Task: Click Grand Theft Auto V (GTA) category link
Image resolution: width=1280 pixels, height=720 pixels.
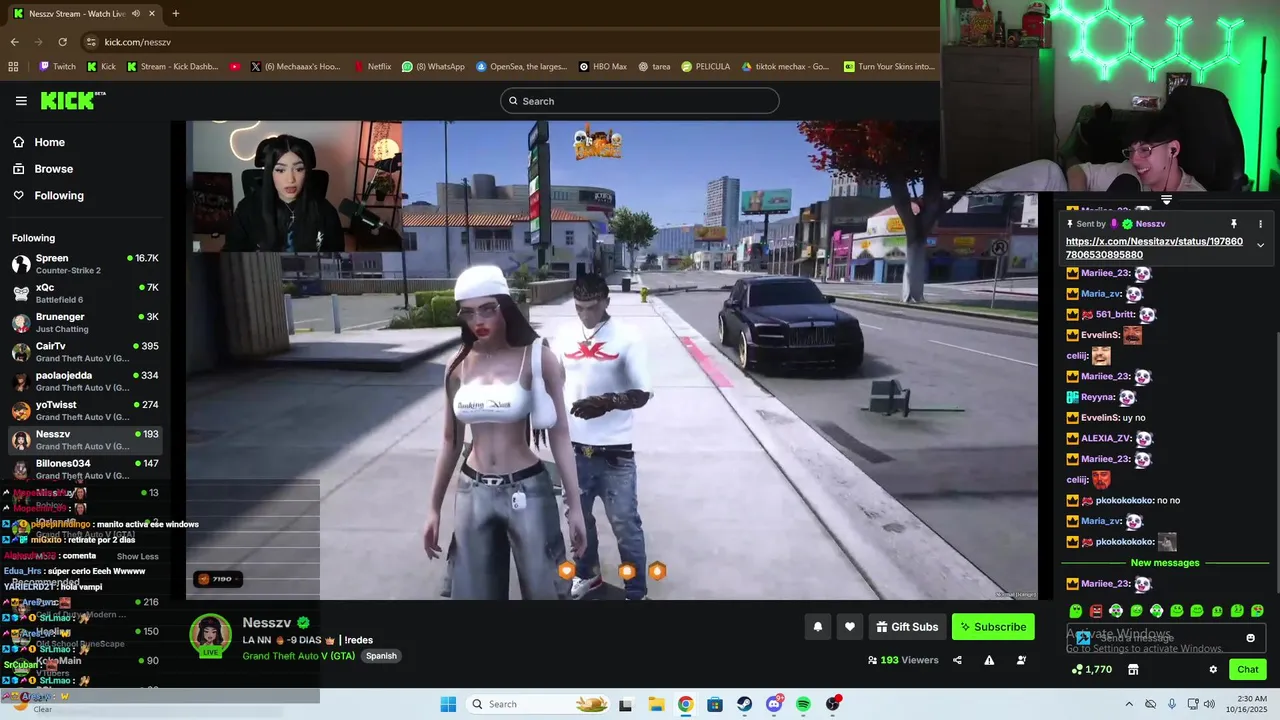Action: [x=299, y=656]
